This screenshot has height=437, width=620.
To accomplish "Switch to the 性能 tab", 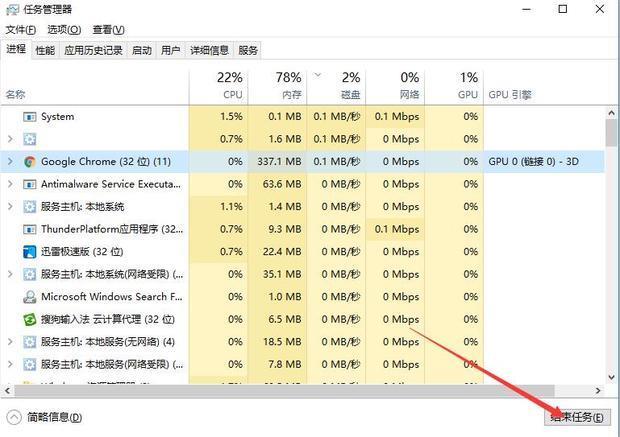I will pyautogui.click(x=45, y=50).
